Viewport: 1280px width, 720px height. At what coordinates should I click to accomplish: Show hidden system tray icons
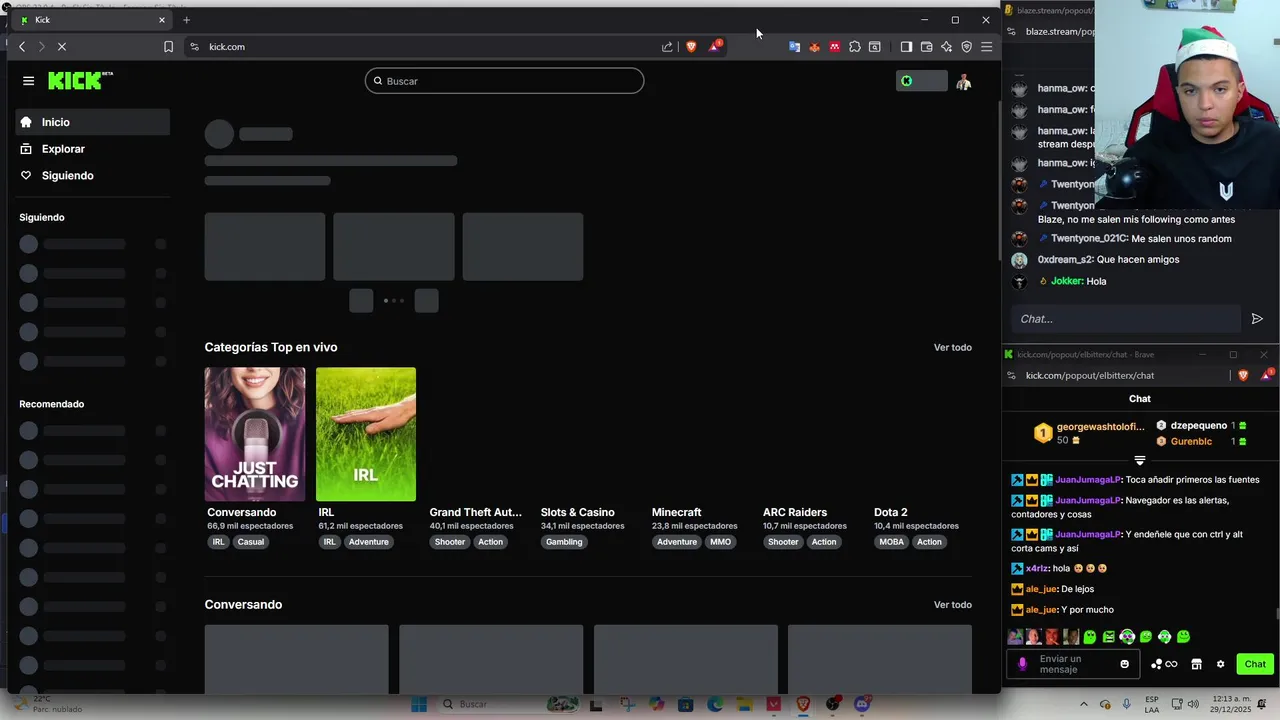1084,704
